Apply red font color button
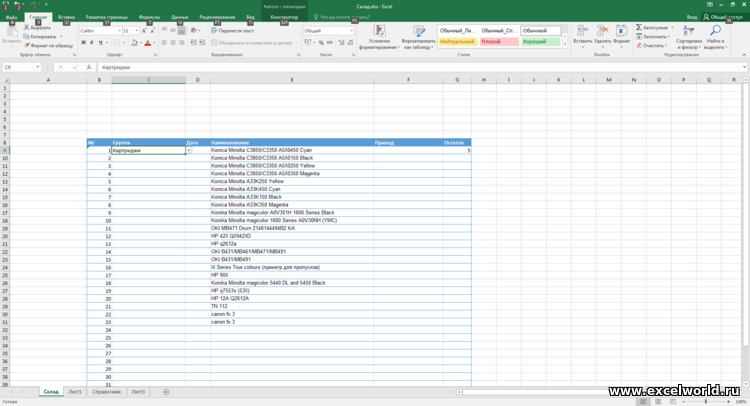750x406 pixels. tap(148, 43)
